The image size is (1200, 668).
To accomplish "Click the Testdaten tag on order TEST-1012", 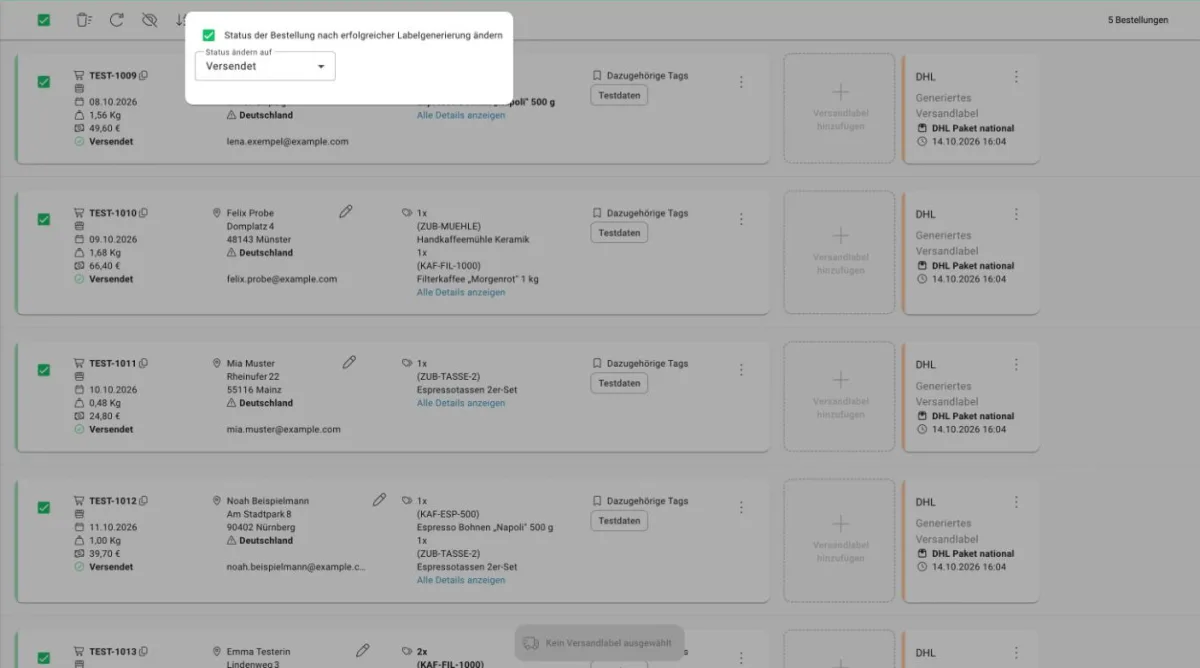I will click(619, 521).
